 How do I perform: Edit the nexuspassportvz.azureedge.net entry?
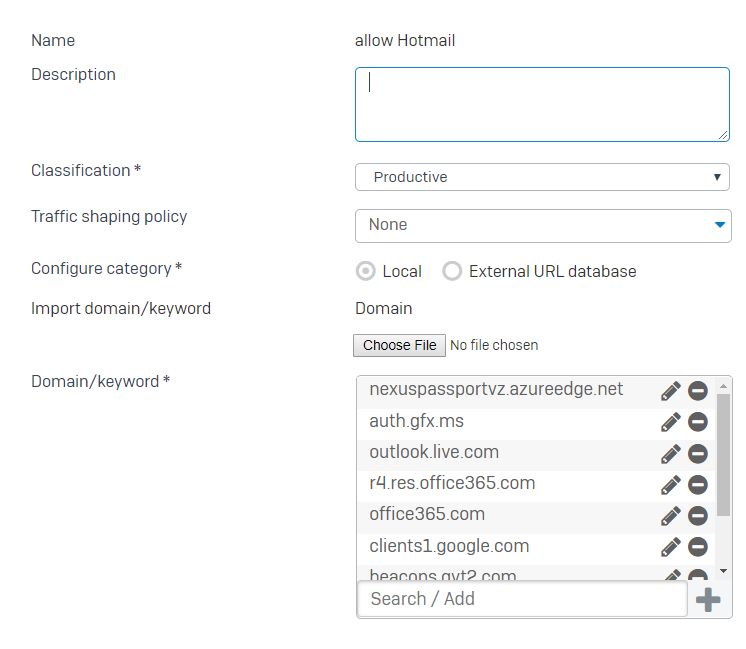670,391
